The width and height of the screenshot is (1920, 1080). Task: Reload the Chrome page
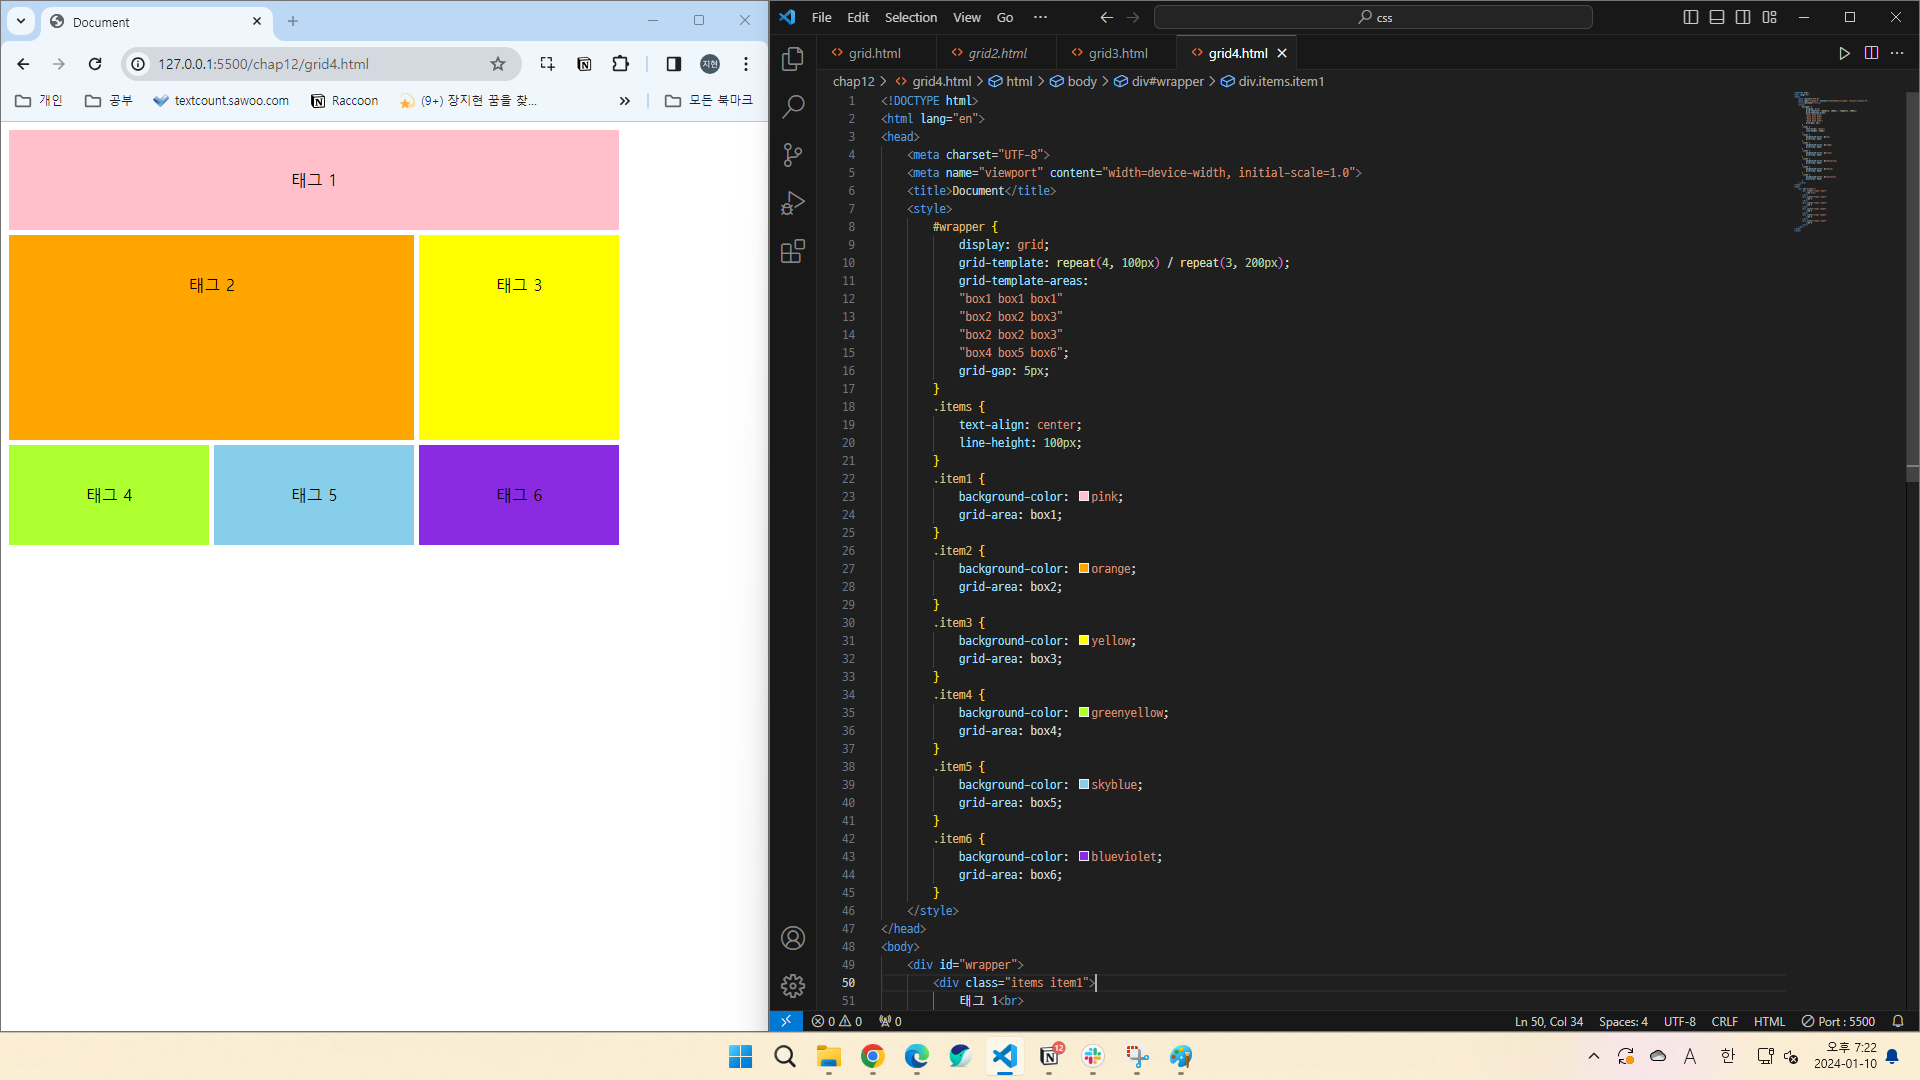95,64
